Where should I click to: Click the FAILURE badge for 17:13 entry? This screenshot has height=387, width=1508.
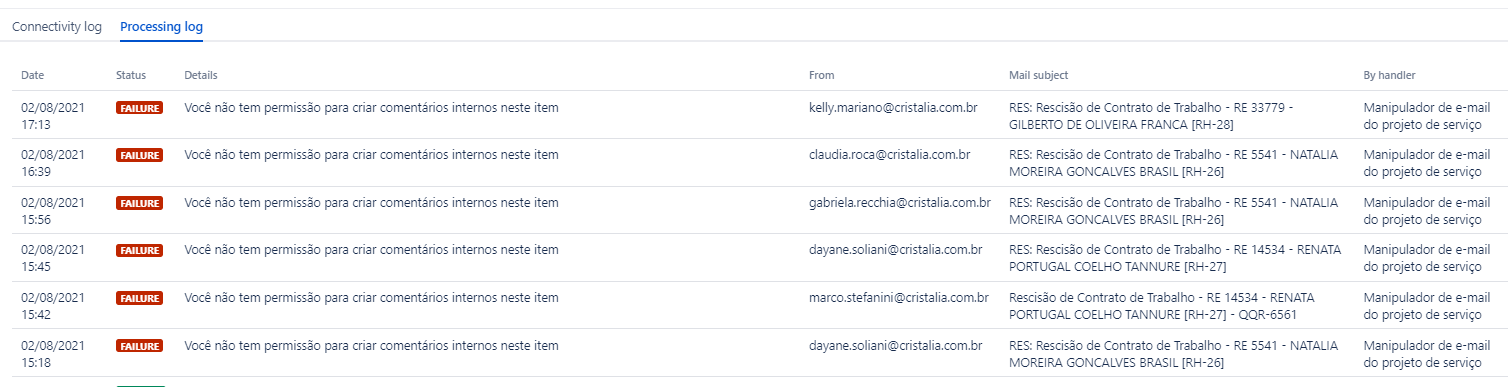pos(139,108)
